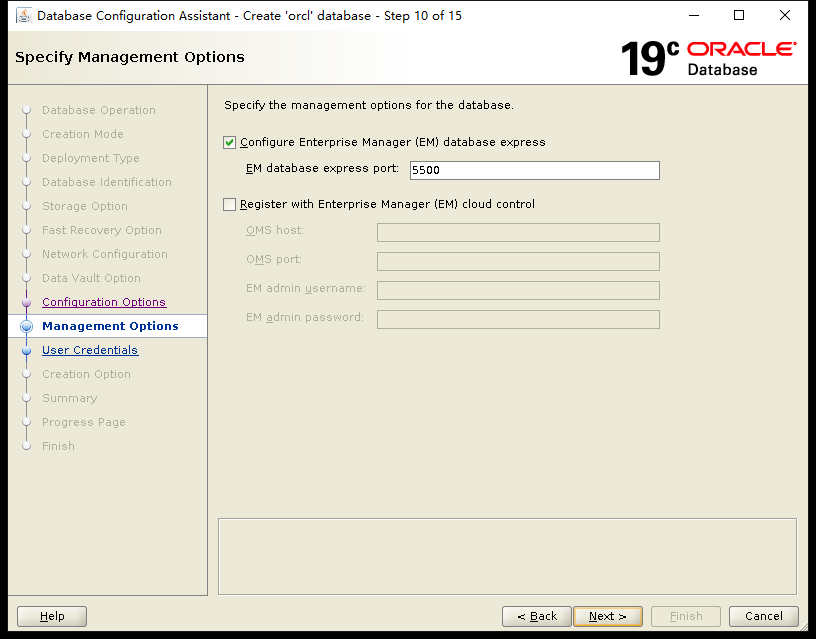Click the Help button

coord(52,616)
